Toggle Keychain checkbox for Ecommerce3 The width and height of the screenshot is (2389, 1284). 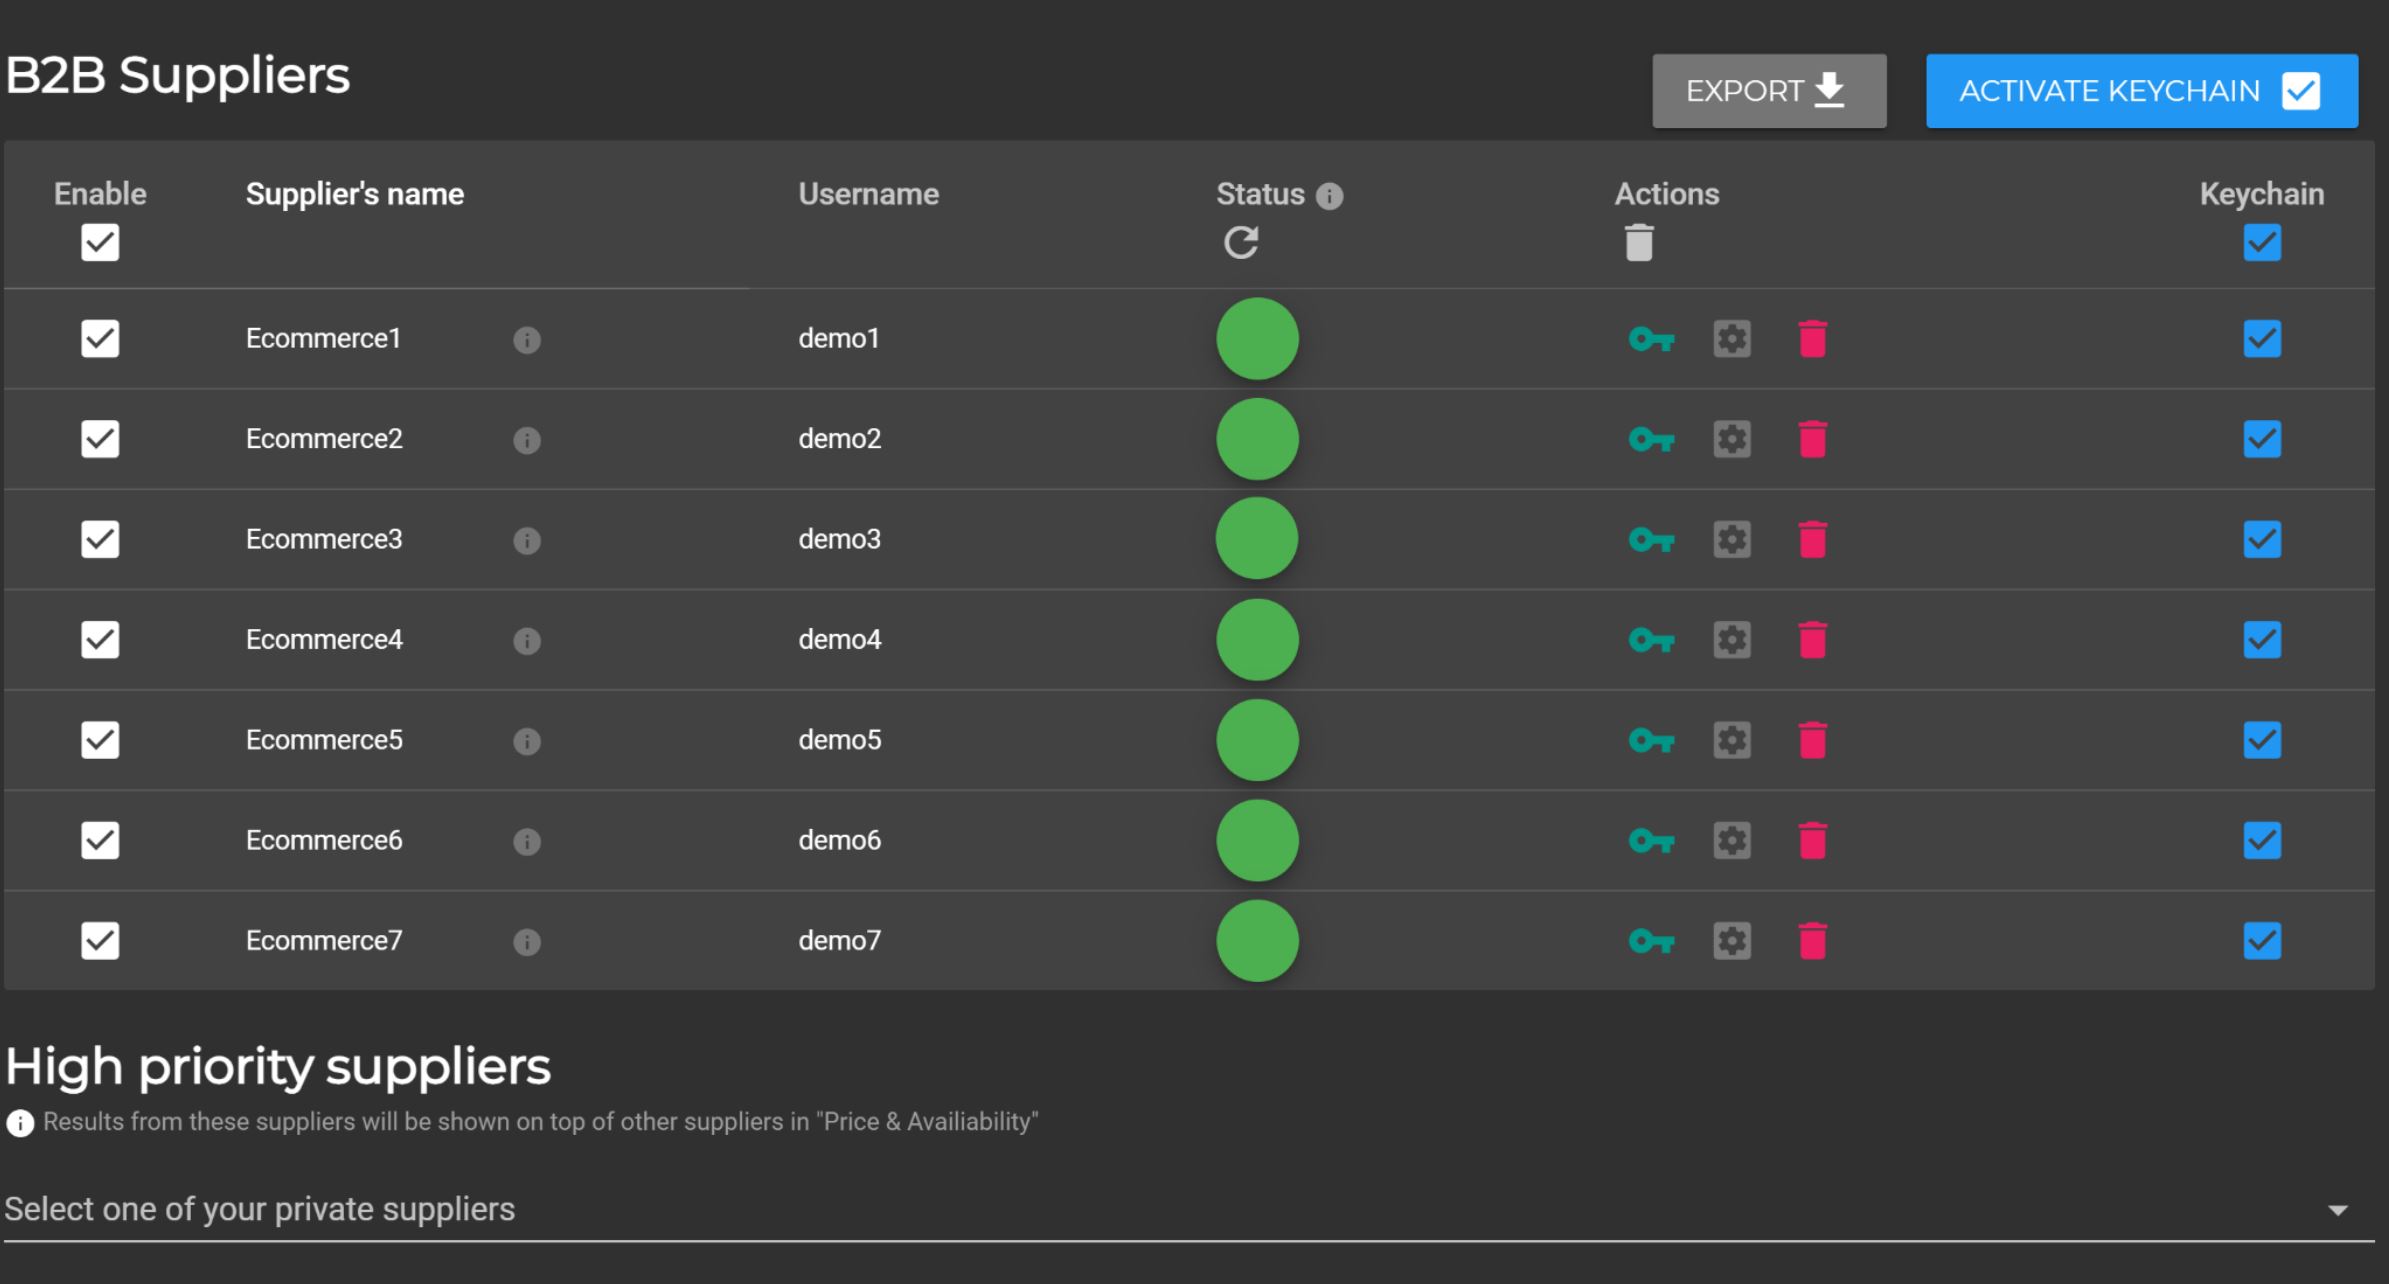(x=2262, y=540)
